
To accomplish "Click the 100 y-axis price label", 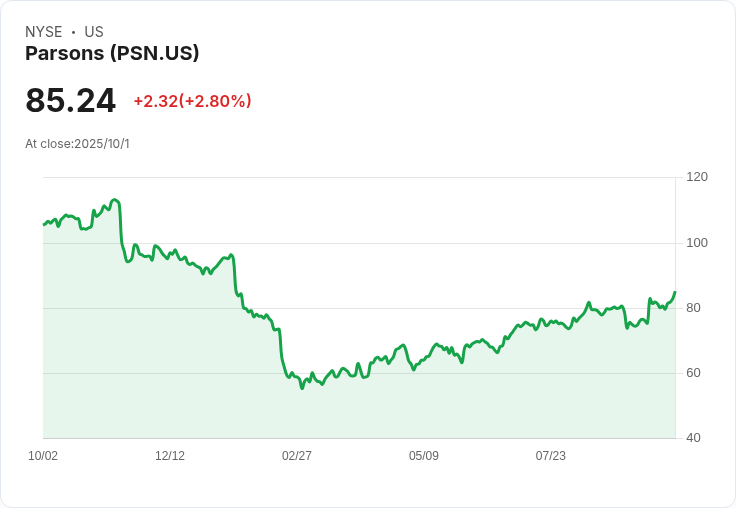I will tap(697, 243).
